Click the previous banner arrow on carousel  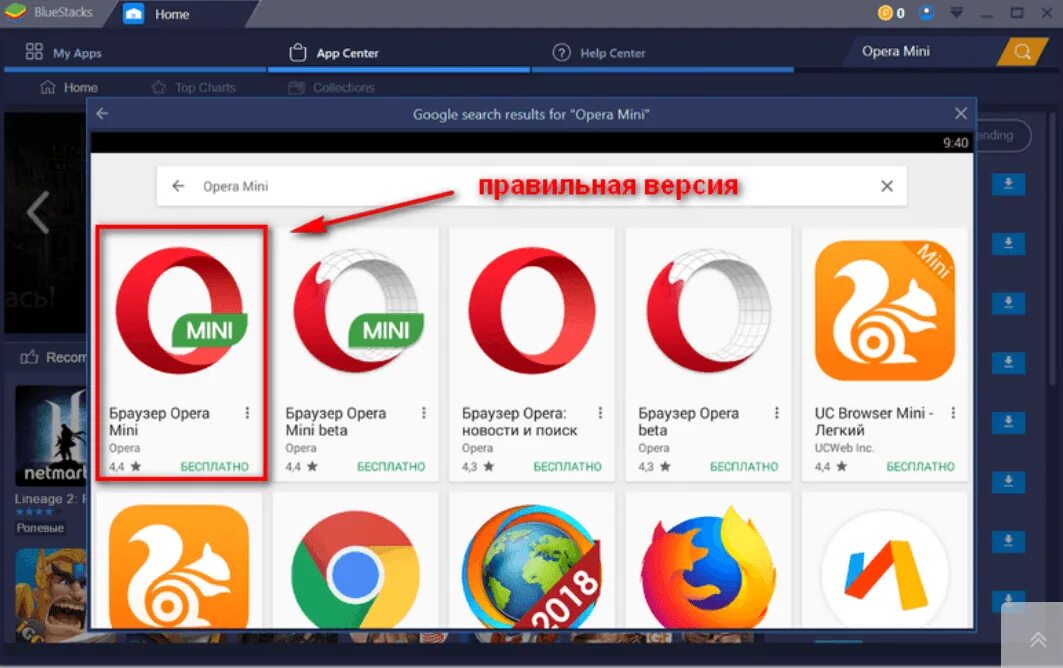[38, 213]
